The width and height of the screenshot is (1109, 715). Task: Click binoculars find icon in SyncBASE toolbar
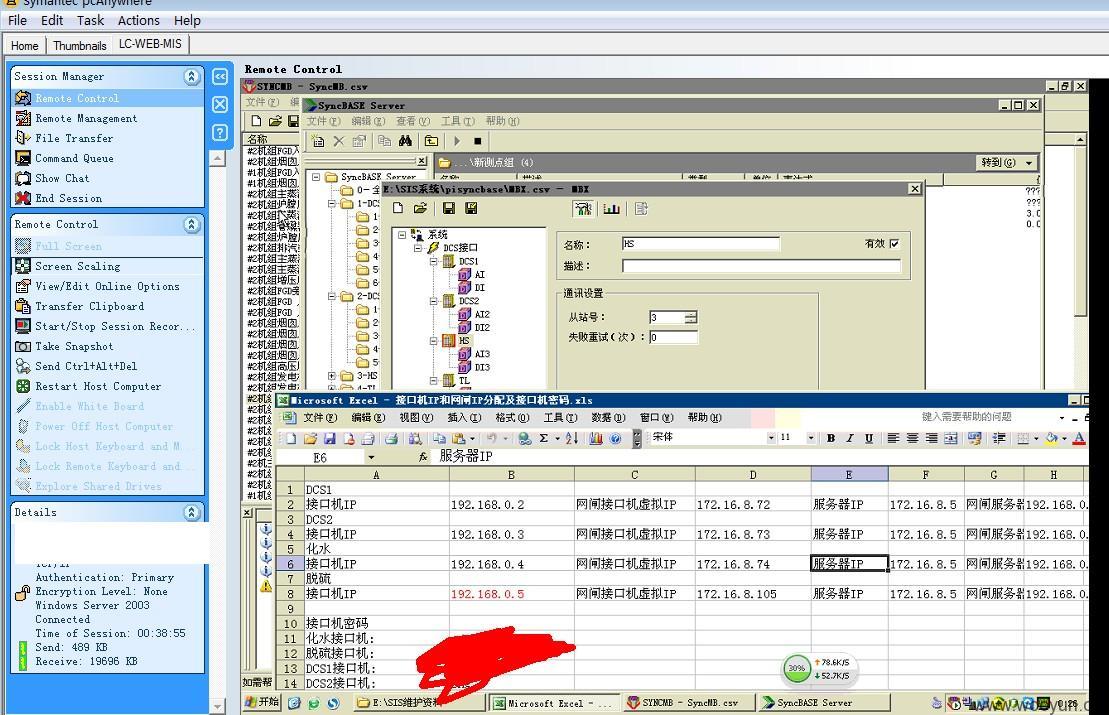point(405,141)
